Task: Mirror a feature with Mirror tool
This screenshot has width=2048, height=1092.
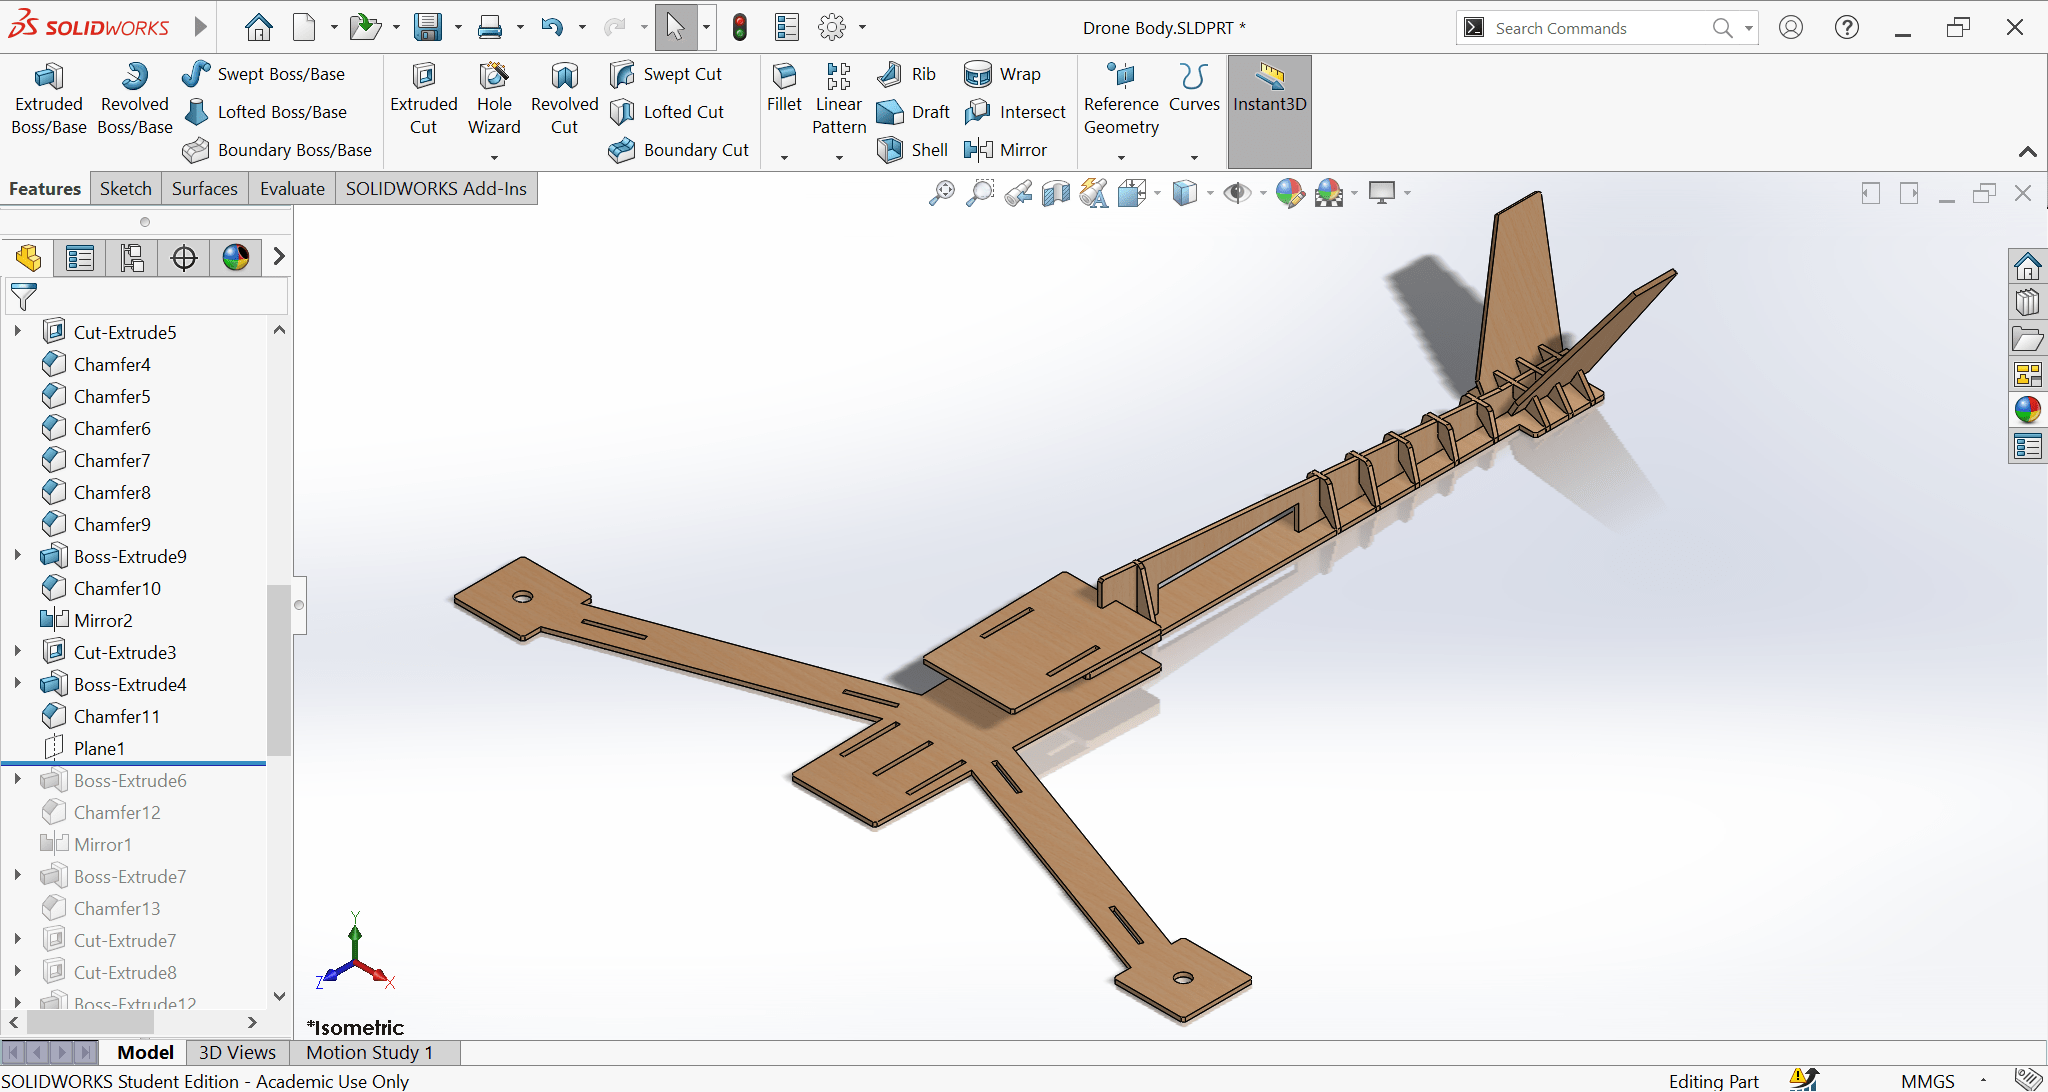Action: [x=1005, y=150]
